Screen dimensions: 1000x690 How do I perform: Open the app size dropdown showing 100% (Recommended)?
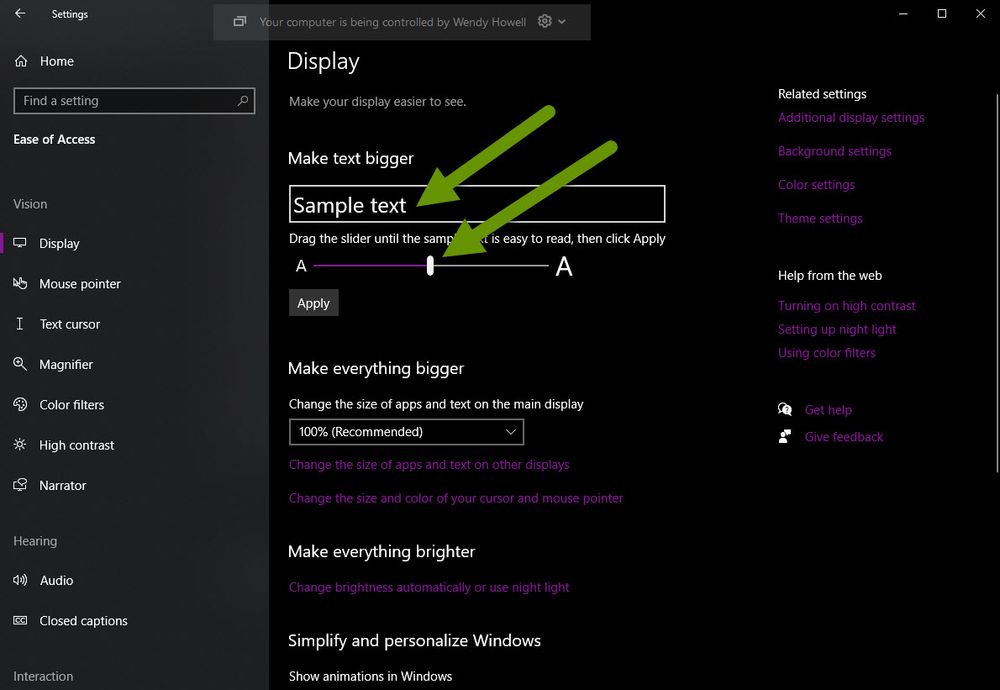406,431
